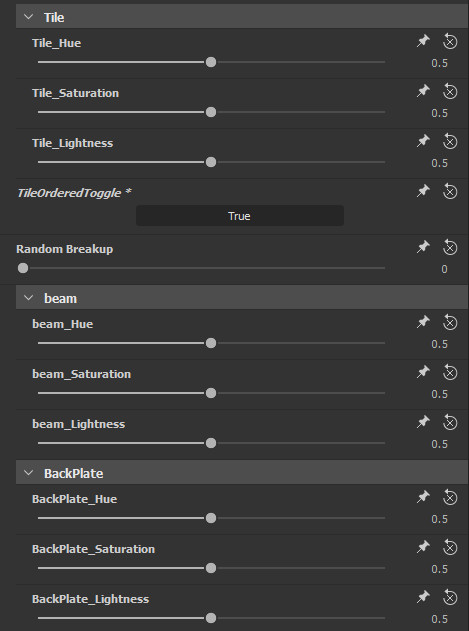Reset BackPlate_Saturation to its default value

click(450, 547)
